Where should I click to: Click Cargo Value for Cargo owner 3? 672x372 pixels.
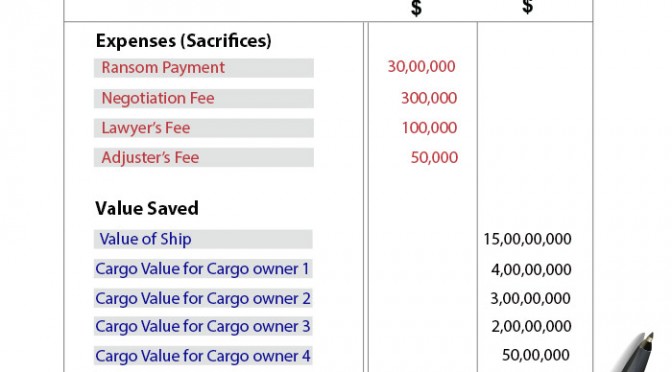203,326
